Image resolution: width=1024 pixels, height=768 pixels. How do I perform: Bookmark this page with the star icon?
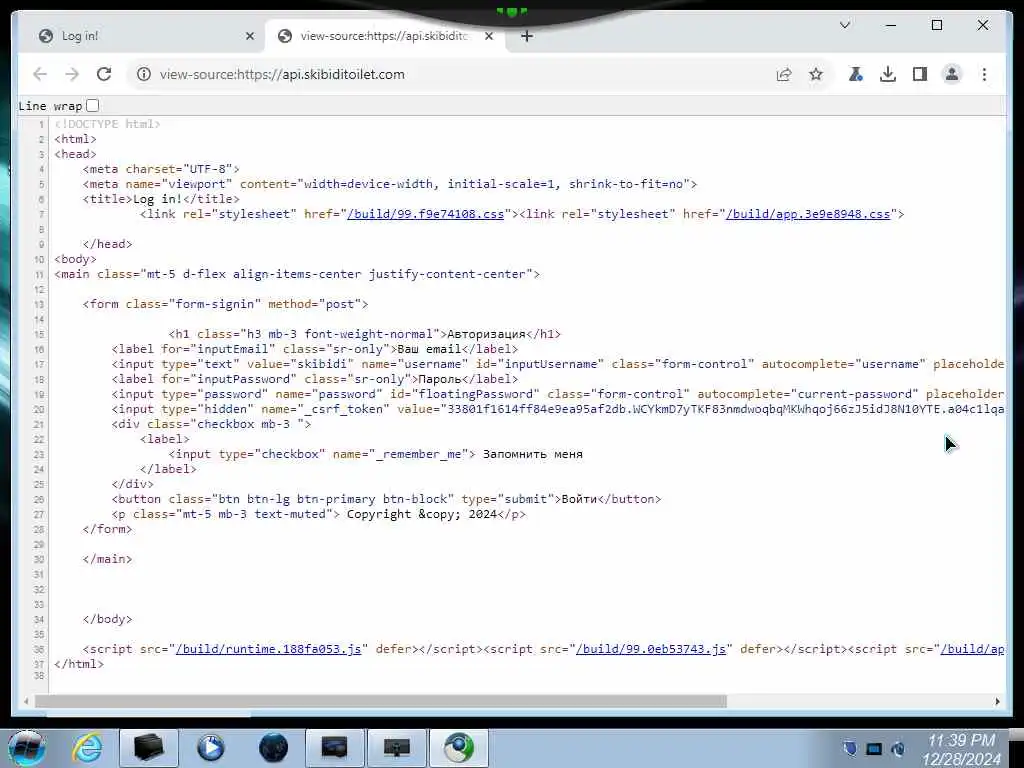pyautogui.click(x=816, y=74)
